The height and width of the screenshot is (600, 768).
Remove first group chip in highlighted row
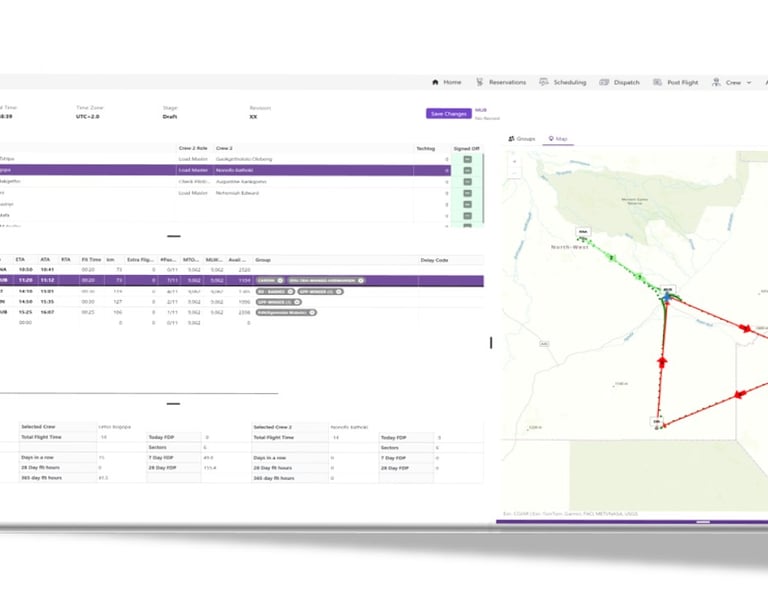click(280, 281)
